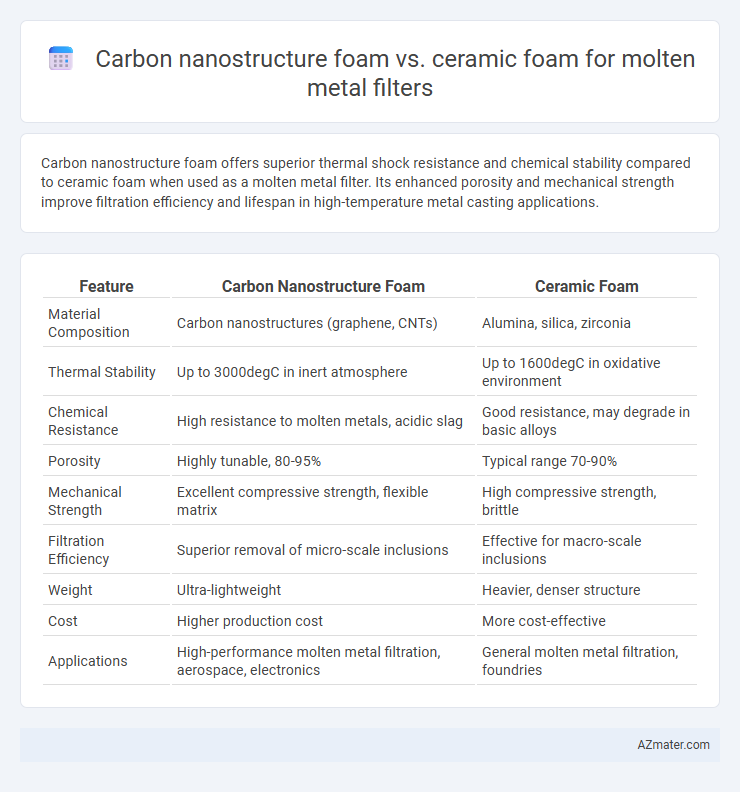Click the calendar table icon beside title
The image size is (740, 792).
[x=61, y=59]
